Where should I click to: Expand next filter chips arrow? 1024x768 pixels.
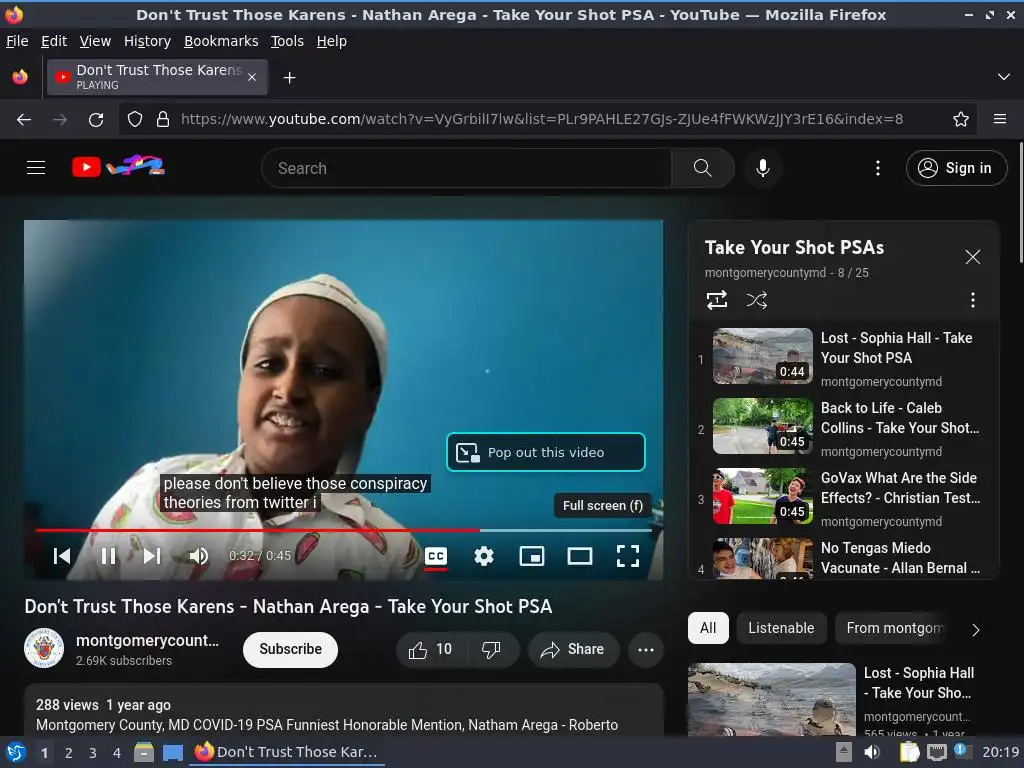pos(975,630)
